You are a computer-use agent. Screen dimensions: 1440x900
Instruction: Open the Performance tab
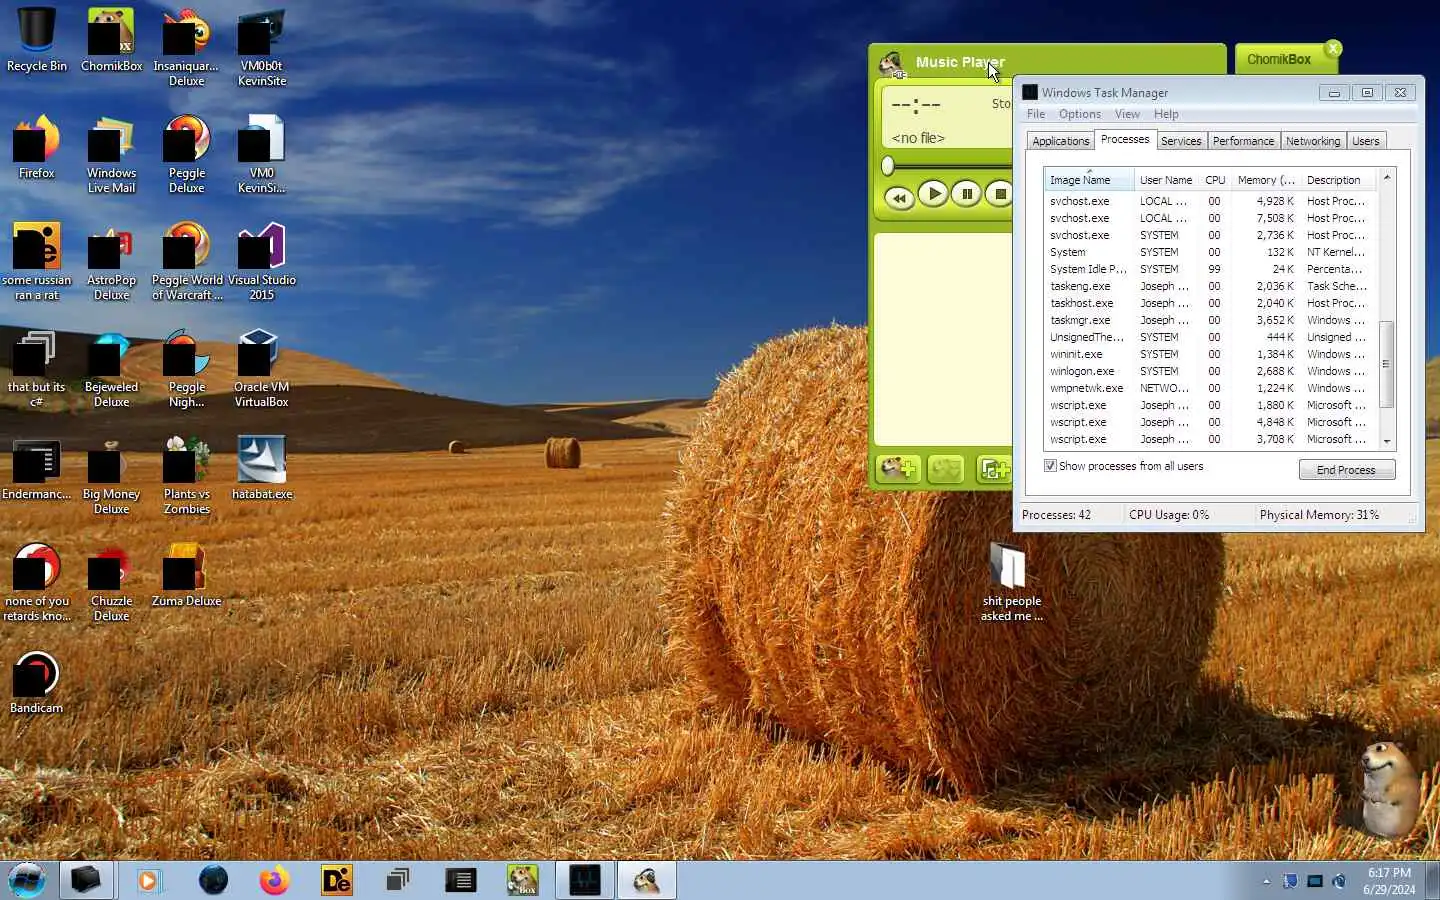(1243, 141)
